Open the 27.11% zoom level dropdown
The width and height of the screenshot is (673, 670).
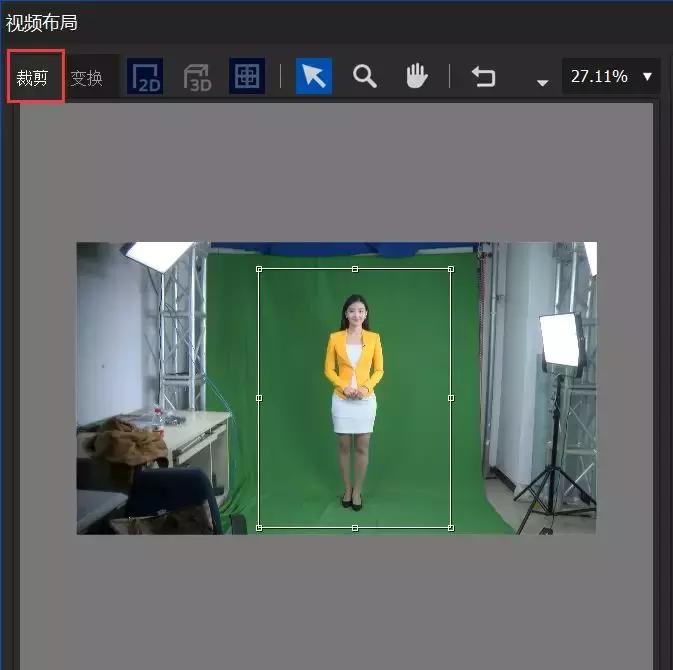coord(611,76)
